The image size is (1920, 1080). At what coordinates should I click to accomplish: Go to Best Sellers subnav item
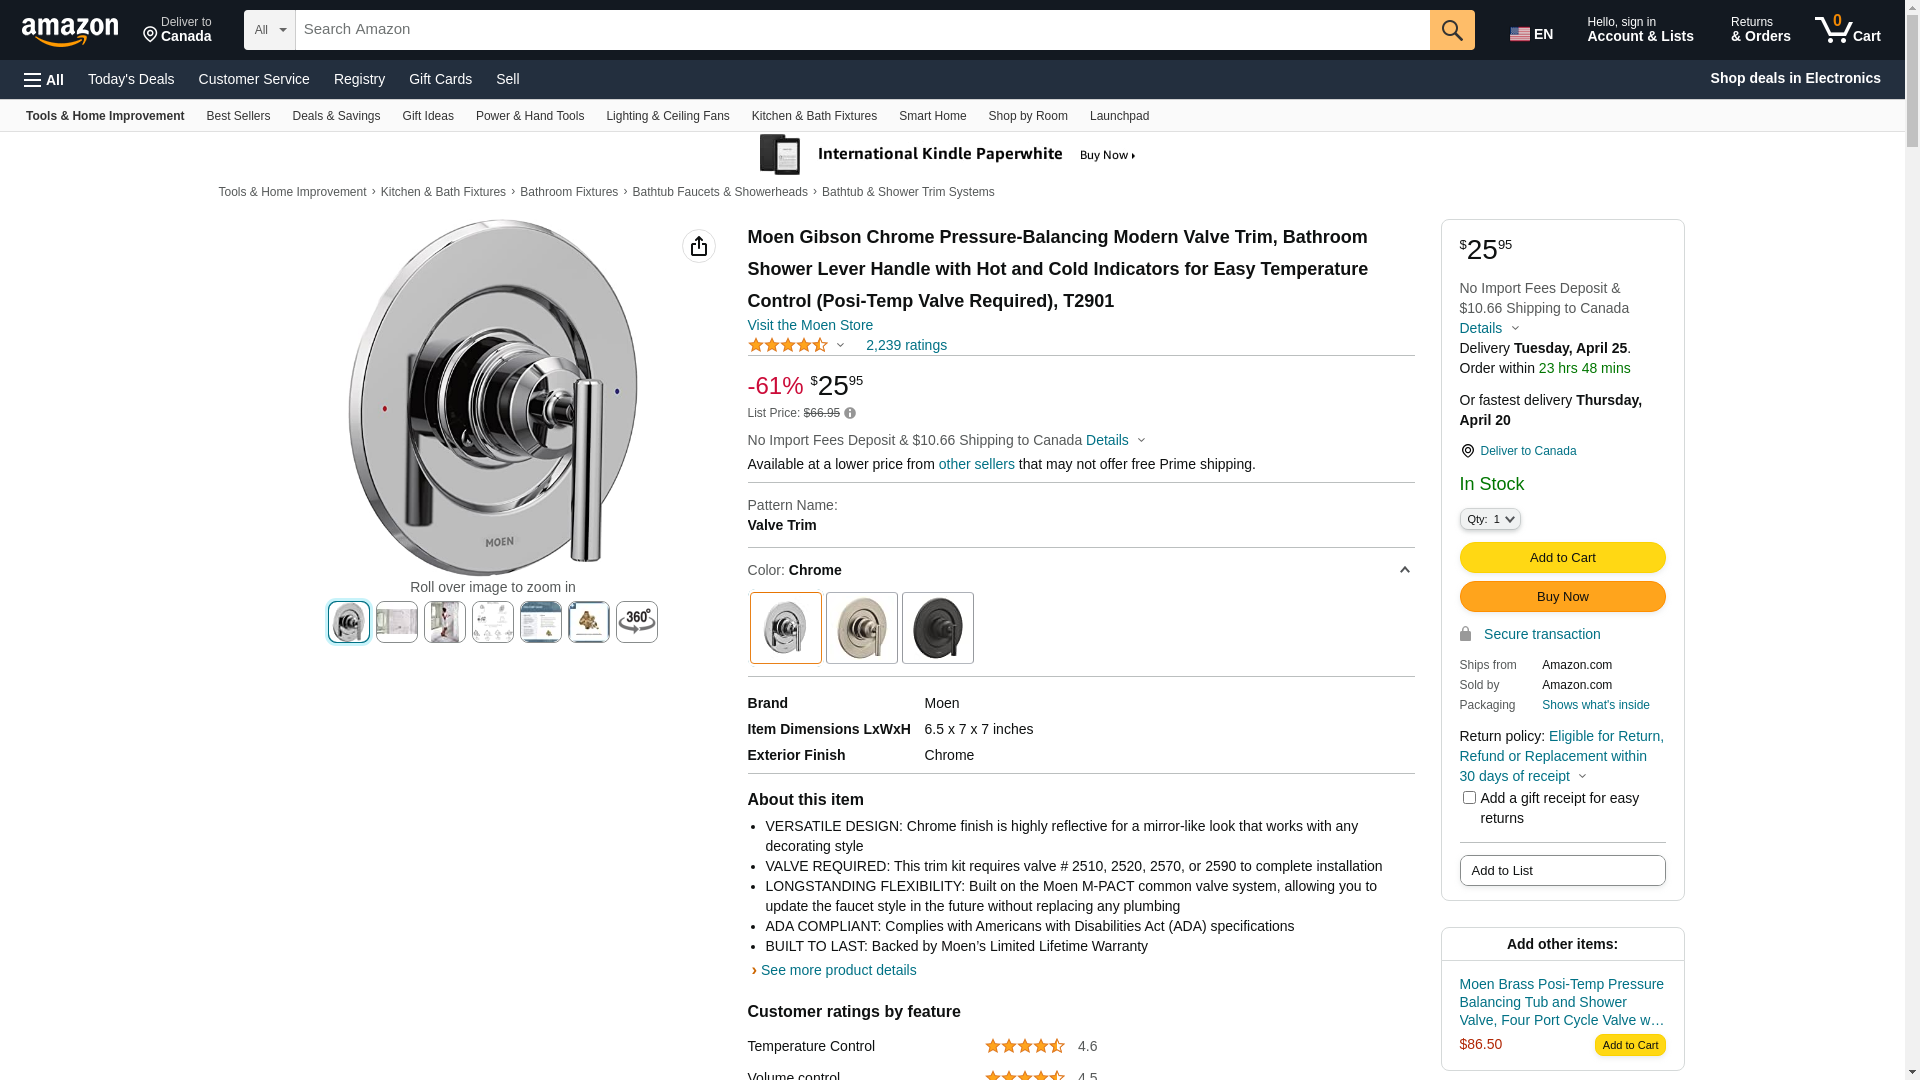[x=238, y=116]
